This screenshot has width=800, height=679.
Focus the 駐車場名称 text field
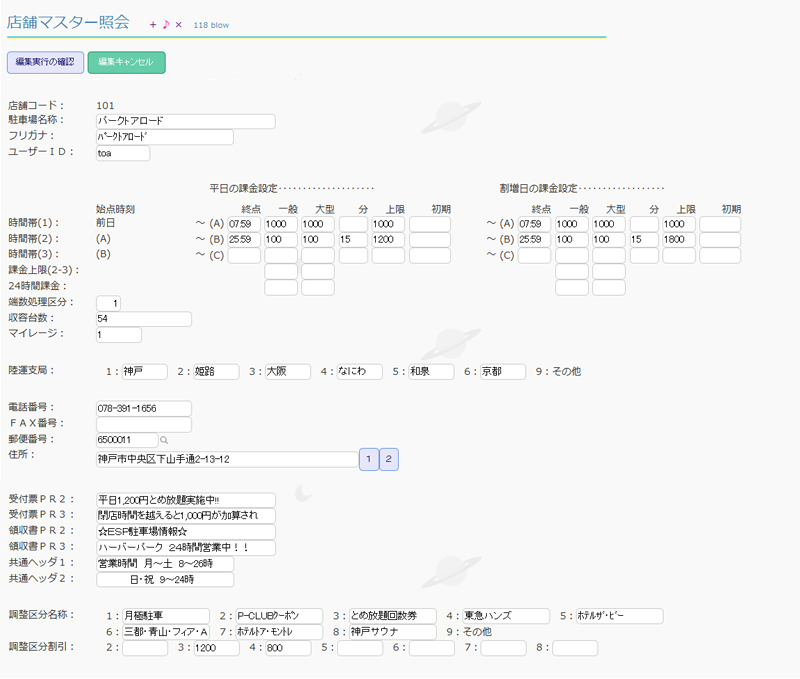pyautogui.click(x=184, y=121)
